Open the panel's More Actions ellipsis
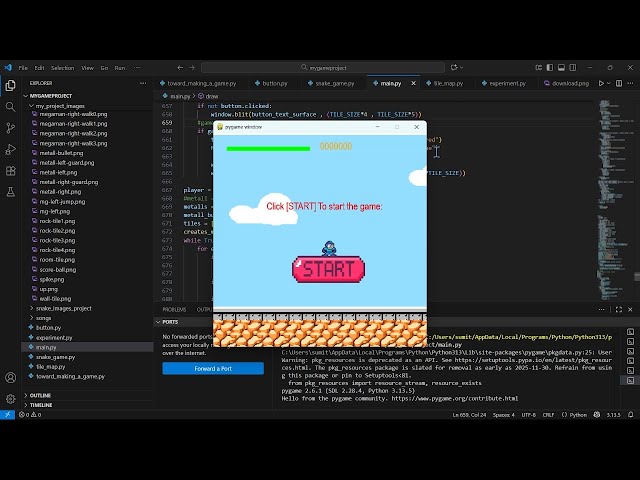Screen dimensions: 640x480 pos(602,310)
